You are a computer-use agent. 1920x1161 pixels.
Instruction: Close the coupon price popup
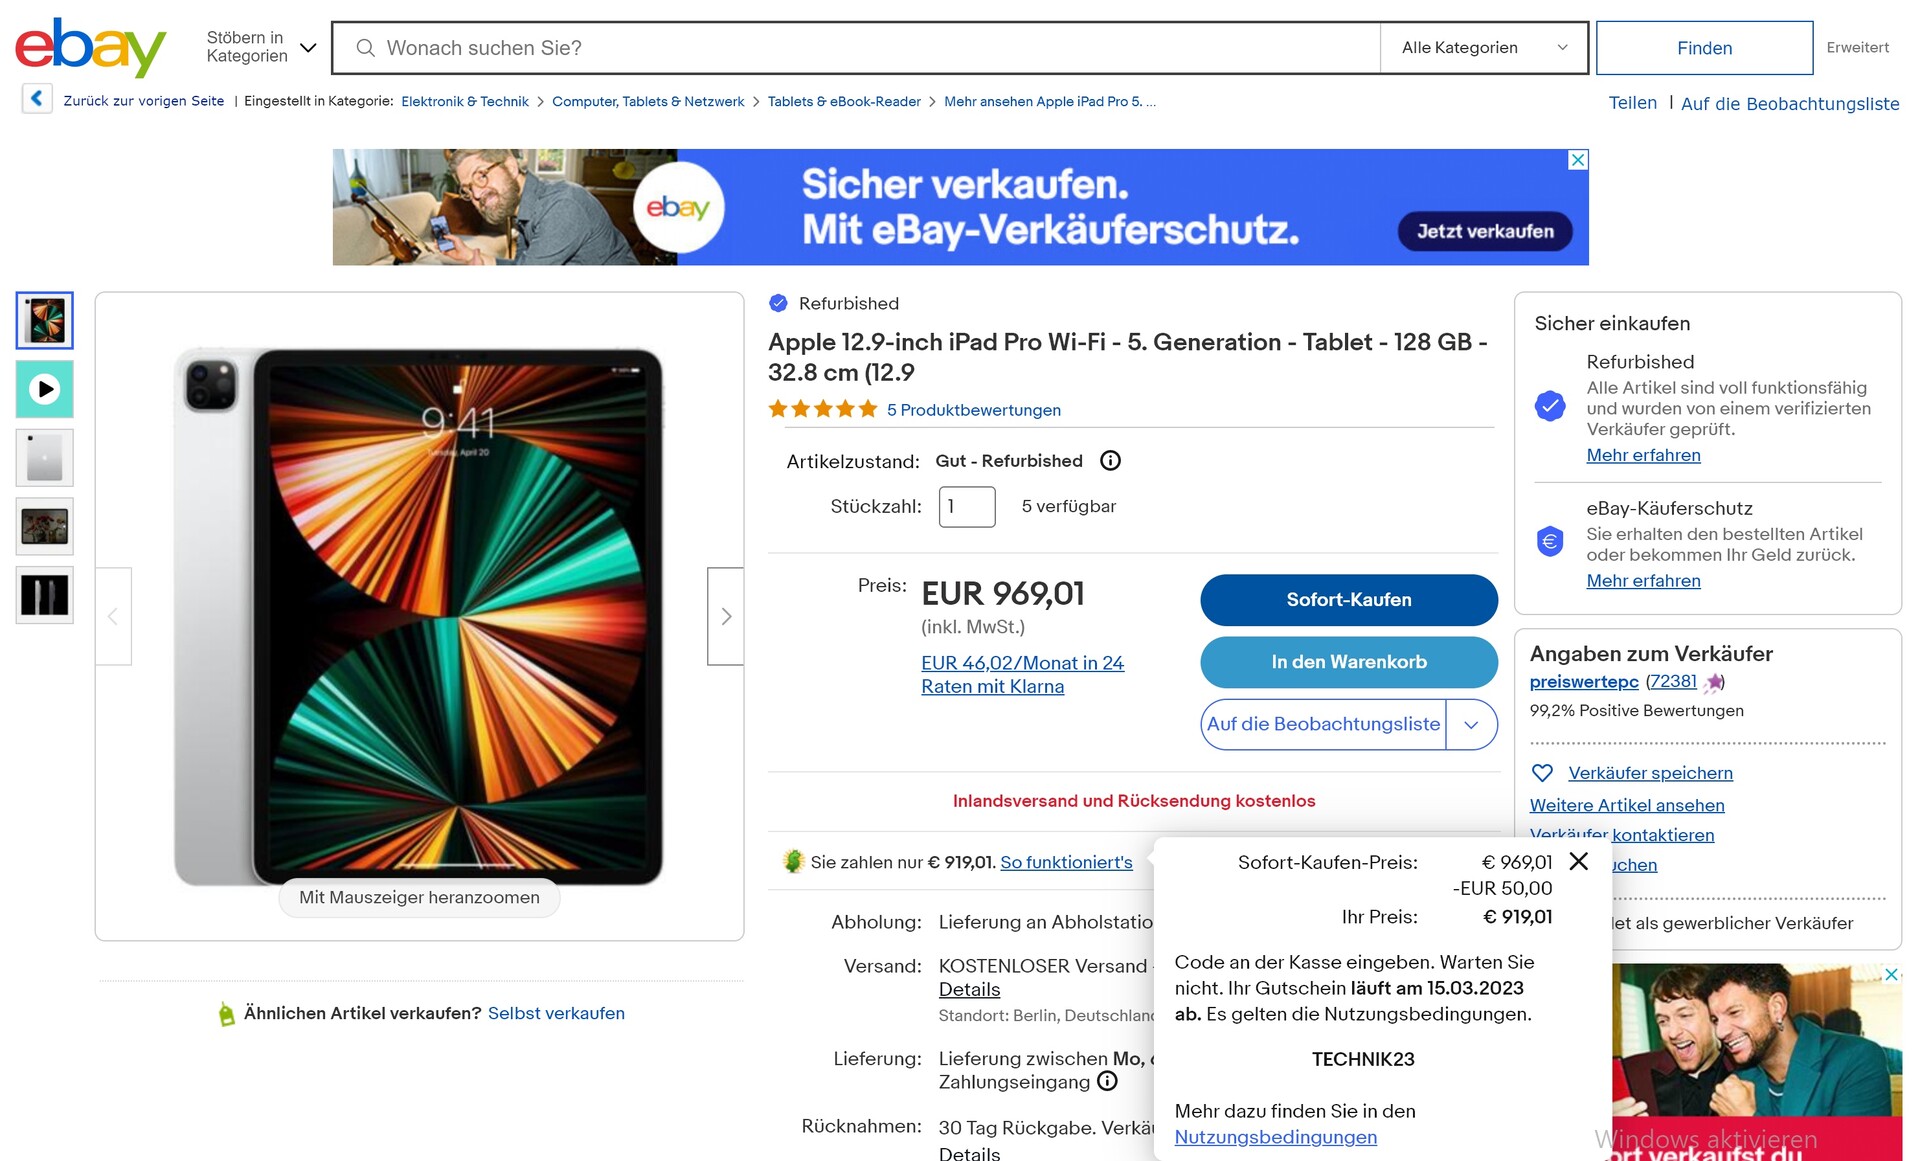[1579, 861]
